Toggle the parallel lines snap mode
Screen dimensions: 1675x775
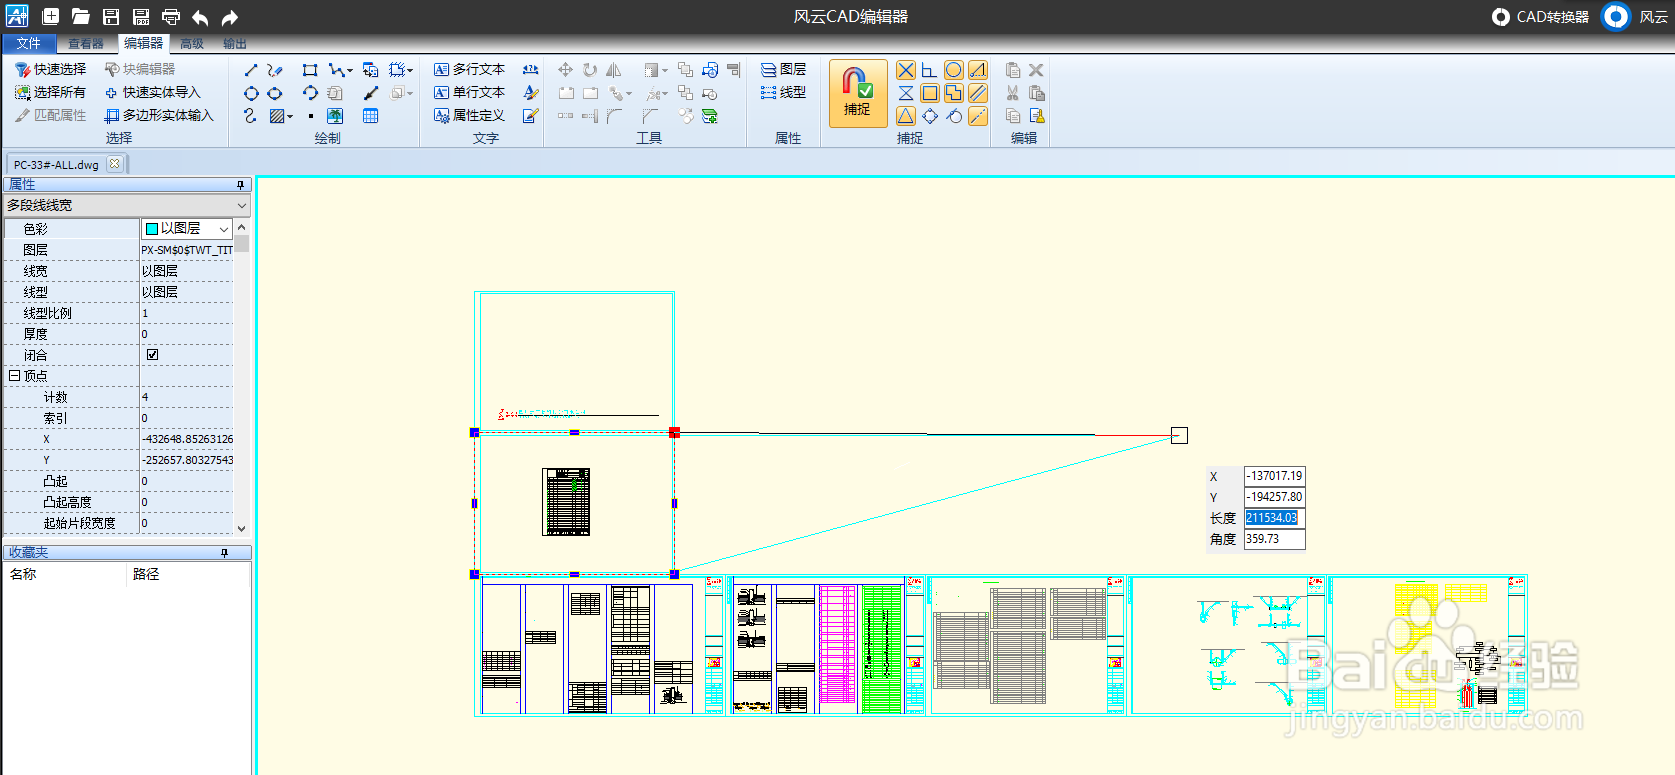978,93
